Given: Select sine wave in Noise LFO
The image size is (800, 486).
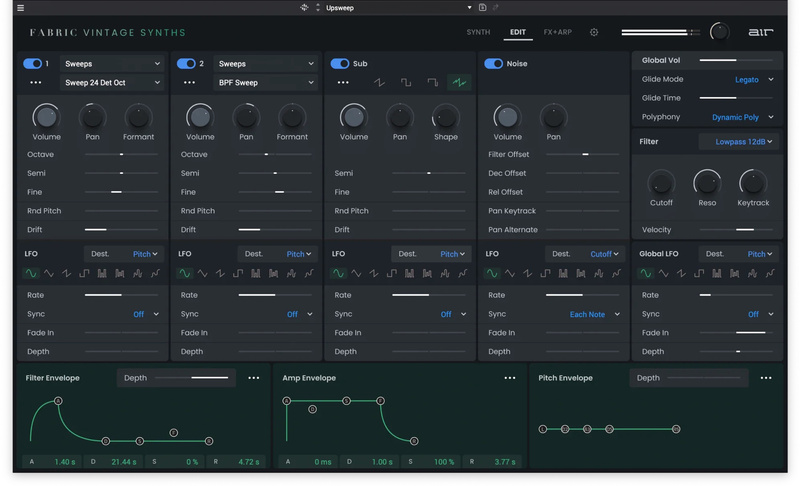Looking at the screenshot, I should tap(492, 273).
